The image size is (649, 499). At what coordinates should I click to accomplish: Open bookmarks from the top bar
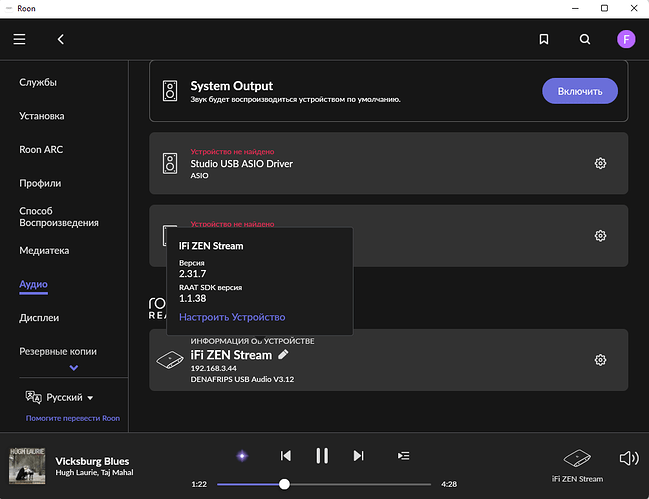tap(544, 39)
